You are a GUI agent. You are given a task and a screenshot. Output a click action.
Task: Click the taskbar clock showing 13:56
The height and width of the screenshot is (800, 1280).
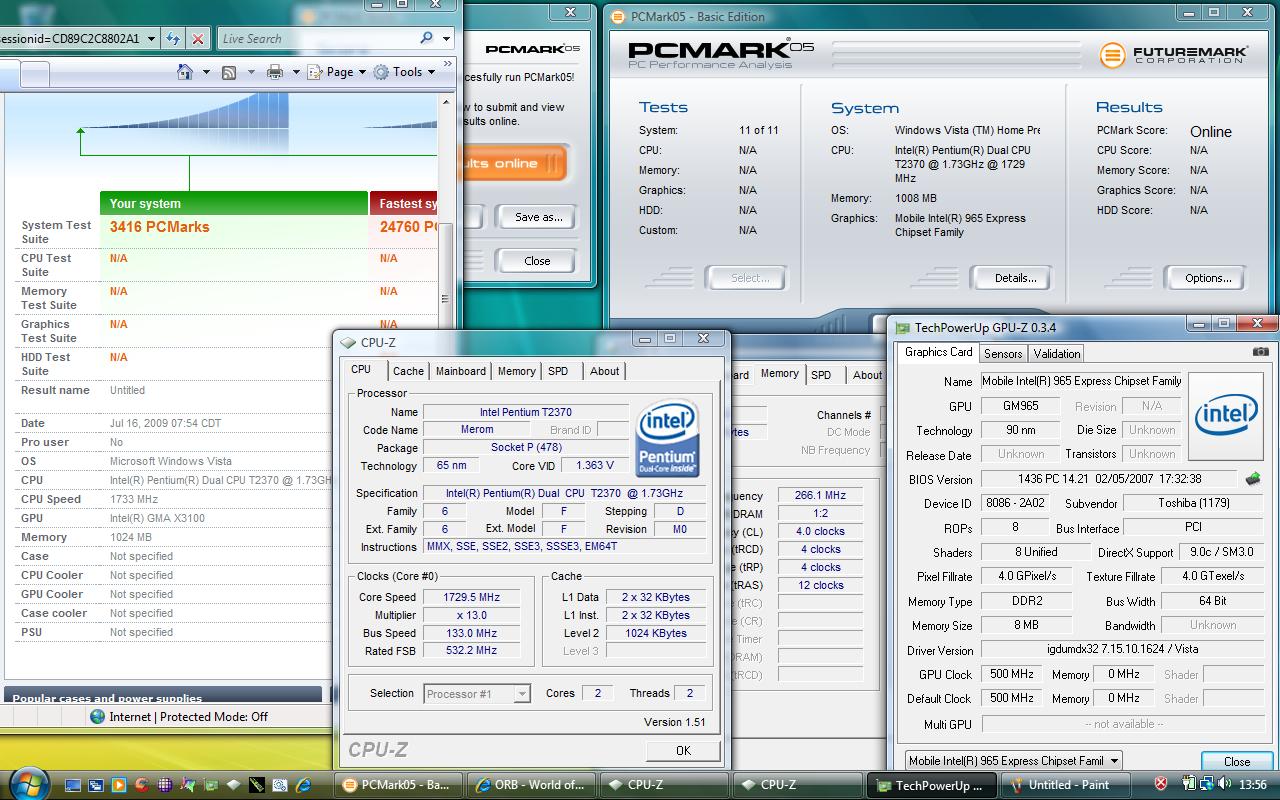(1252, 785)
